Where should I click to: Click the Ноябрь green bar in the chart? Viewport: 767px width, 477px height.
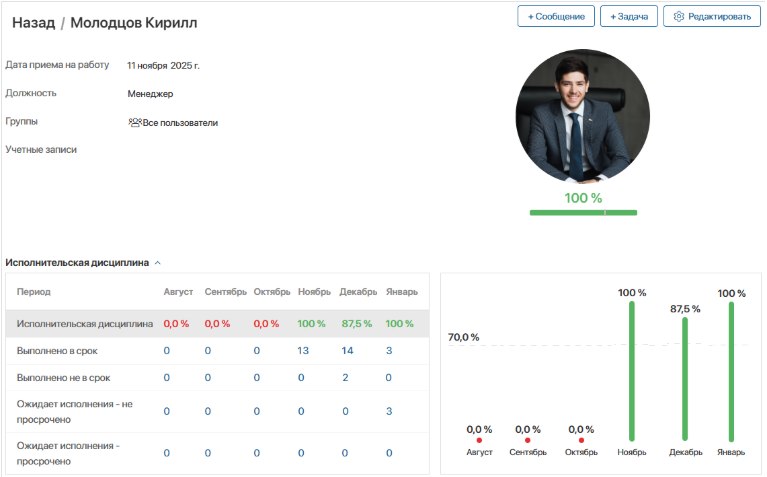[x=631, y=370]
